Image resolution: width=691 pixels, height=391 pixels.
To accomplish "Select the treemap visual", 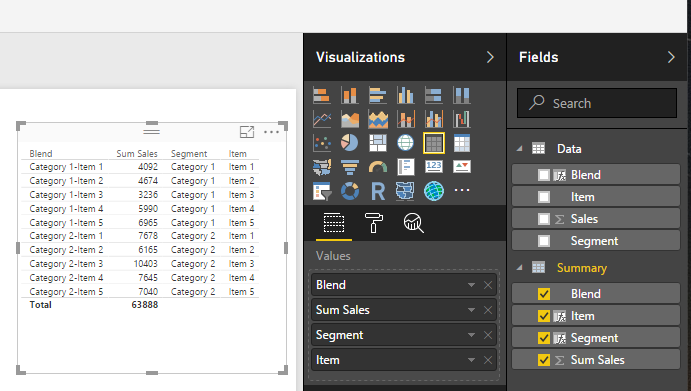I will click(x=378, y=143).
